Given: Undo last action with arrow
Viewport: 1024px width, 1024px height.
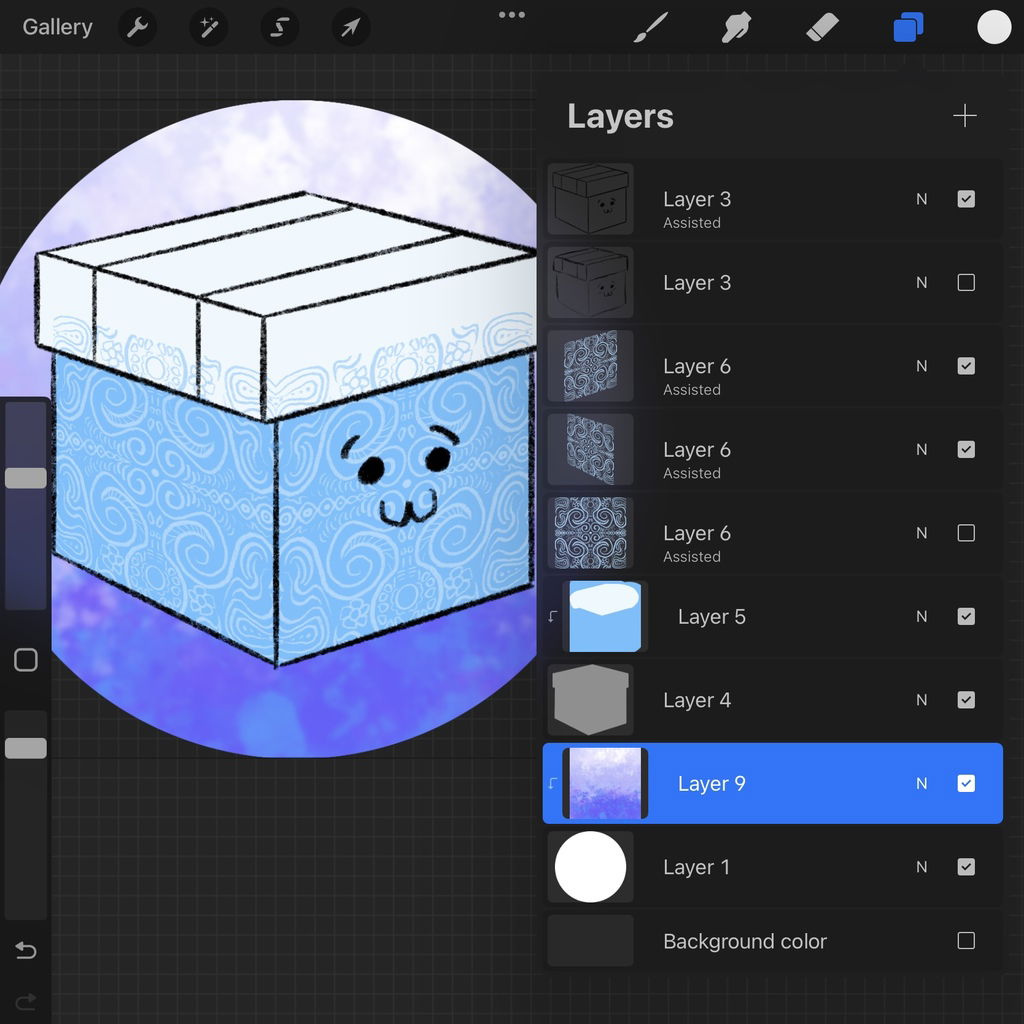Looking at the screenshot, I should (26, 950).
